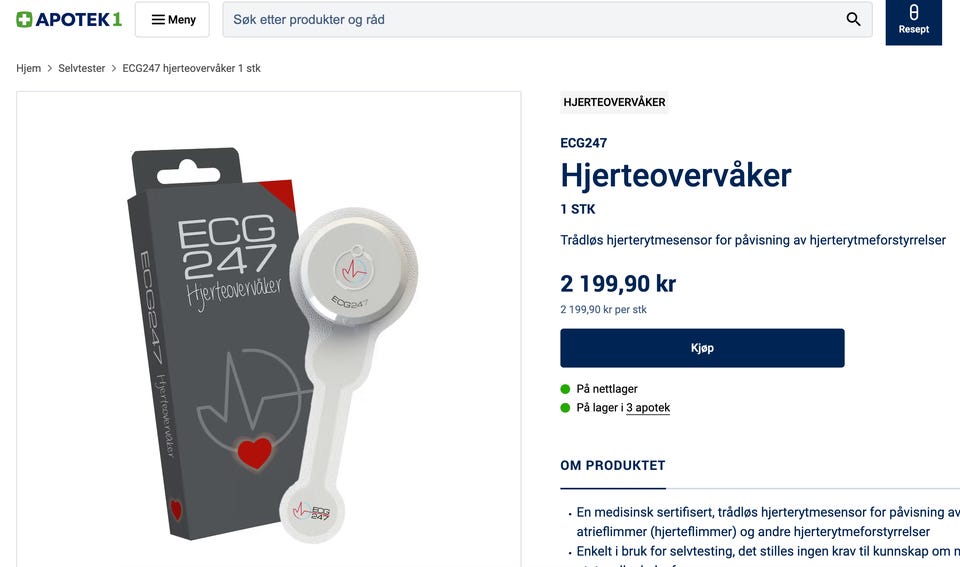Screen dimensions: 960x567
Task: Enlarge the ECG247 product image
Action: (x=269, y=329)
